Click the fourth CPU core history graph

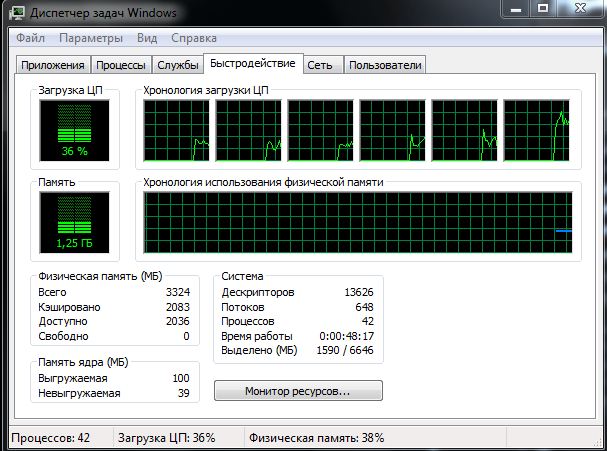[x=392, y=130]
